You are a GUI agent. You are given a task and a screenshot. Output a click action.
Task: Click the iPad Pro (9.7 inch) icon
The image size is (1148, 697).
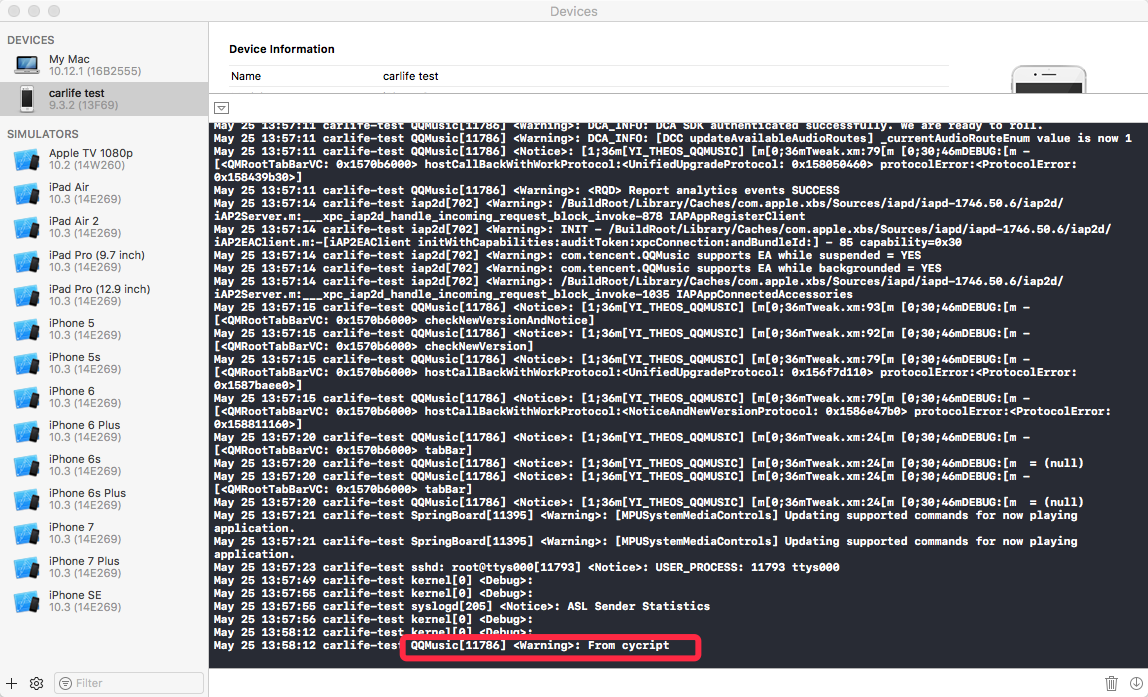click(x=27, y=261)
